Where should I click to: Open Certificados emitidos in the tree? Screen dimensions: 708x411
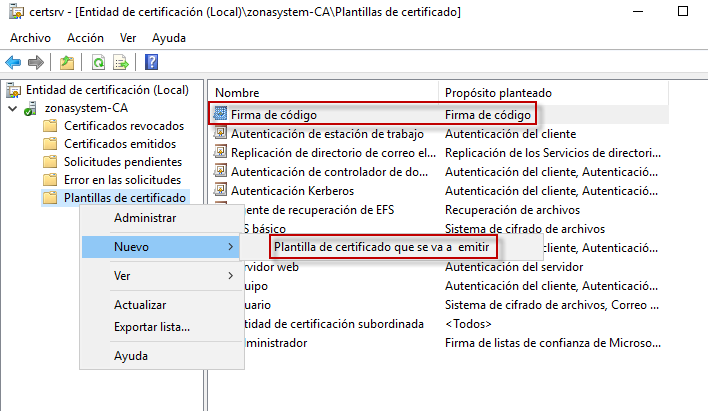click(x=120, y=144)
